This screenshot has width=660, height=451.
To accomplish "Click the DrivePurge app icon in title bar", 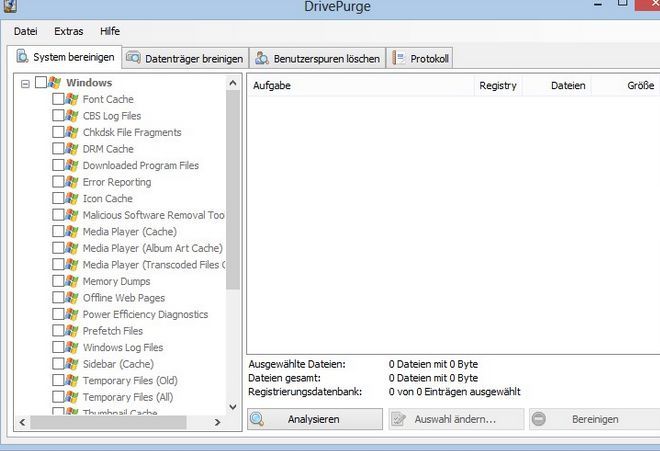I will pos(9,6).
